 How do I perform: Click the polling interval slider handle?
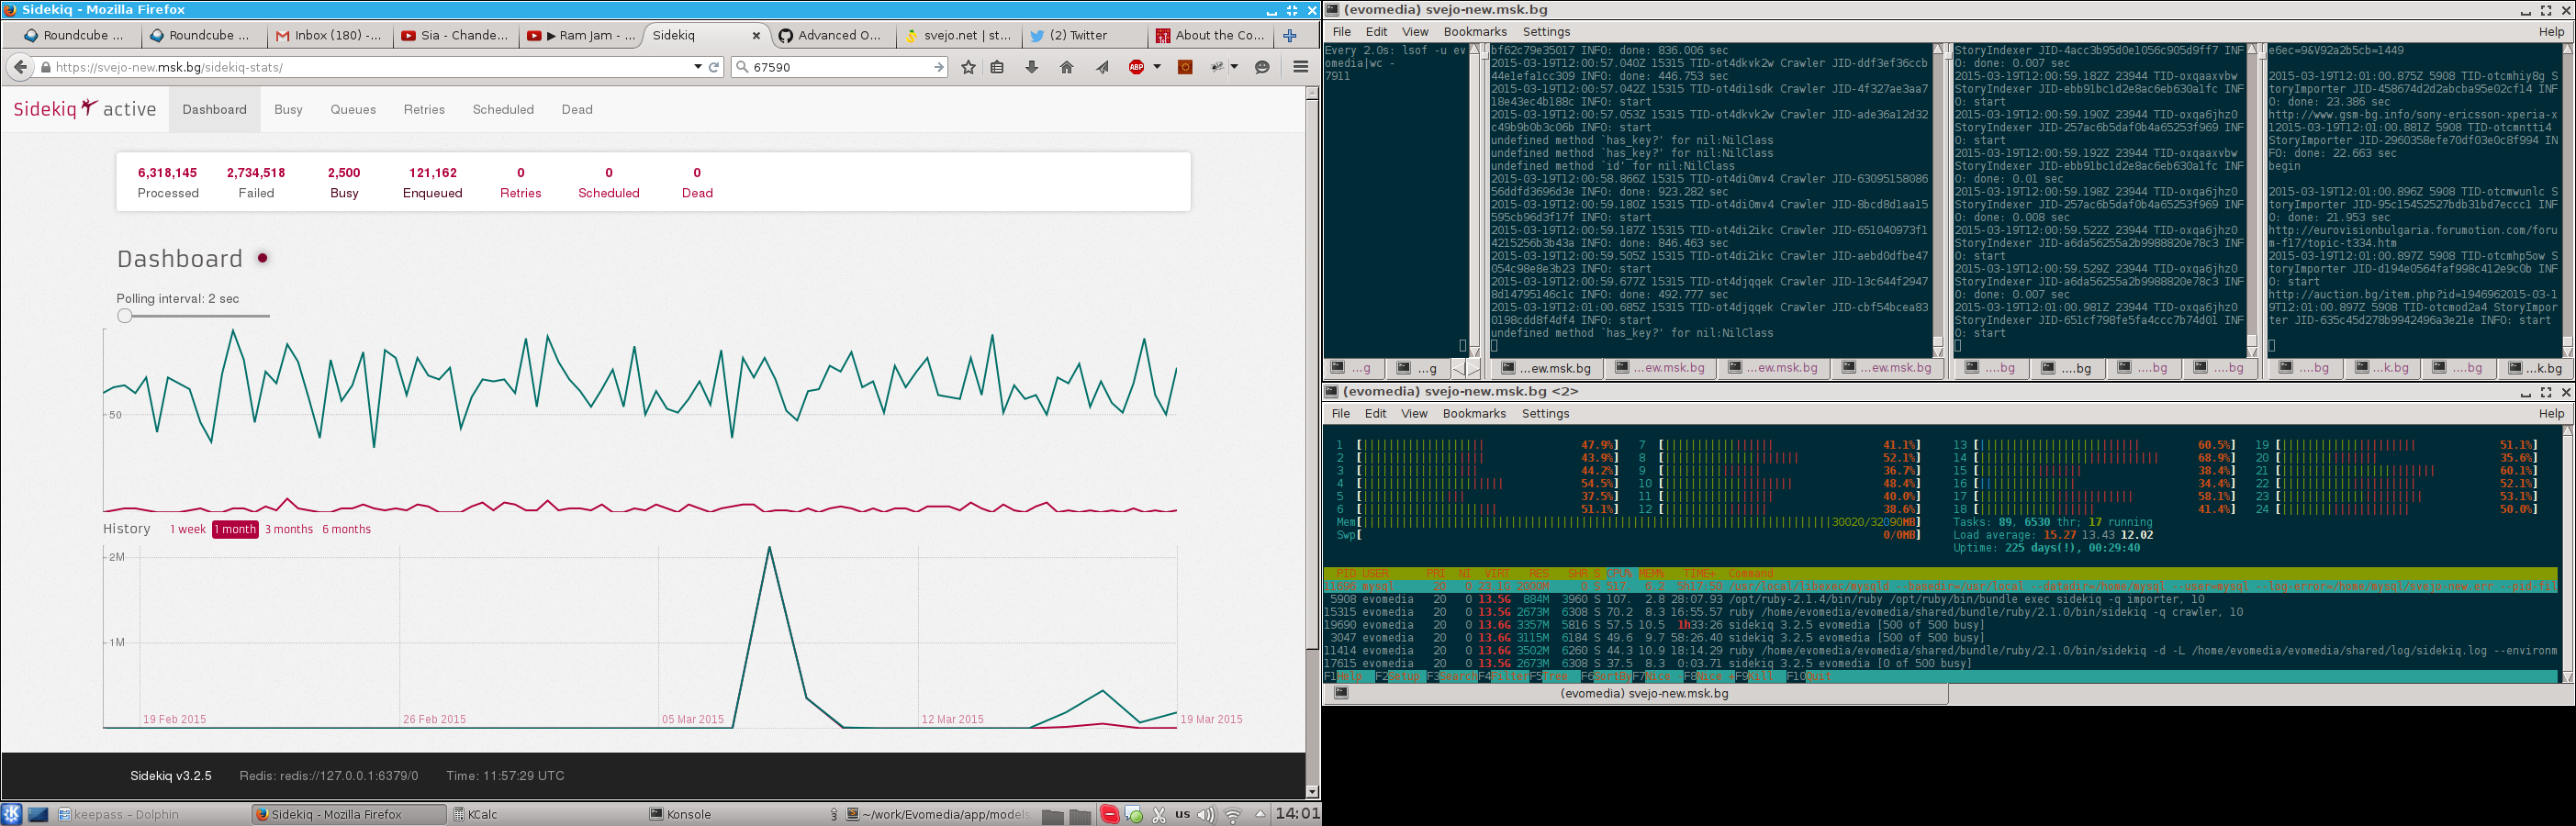tap(124, 316)
